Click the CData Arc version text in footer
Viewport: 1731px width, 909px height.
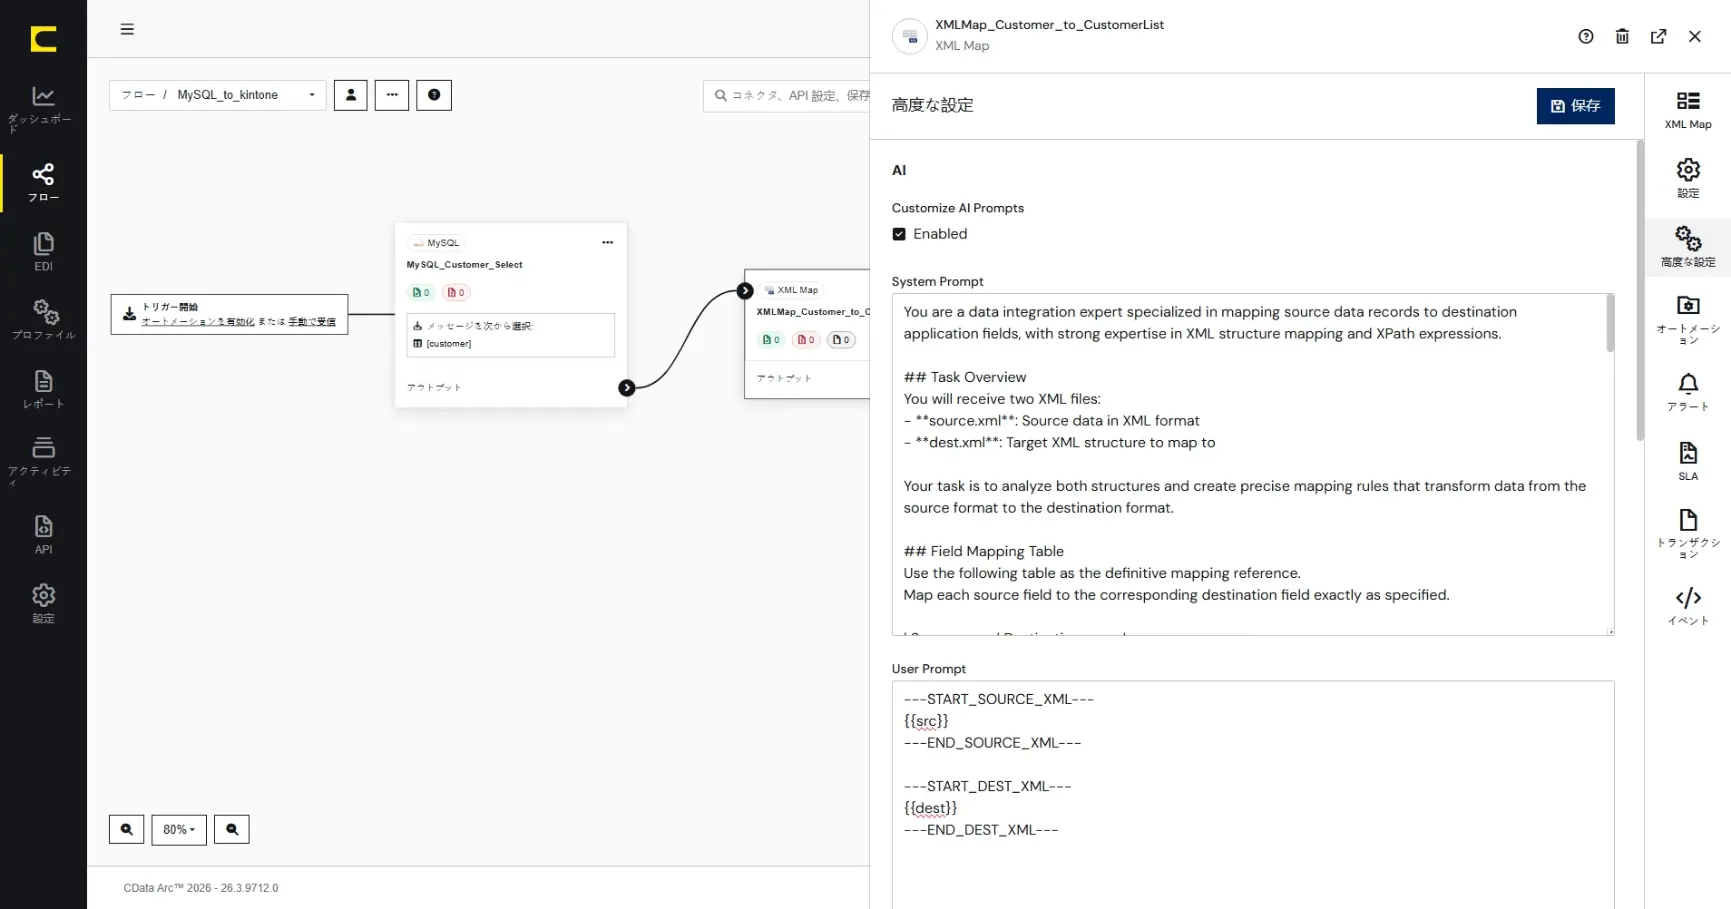[x=201, y=888]
